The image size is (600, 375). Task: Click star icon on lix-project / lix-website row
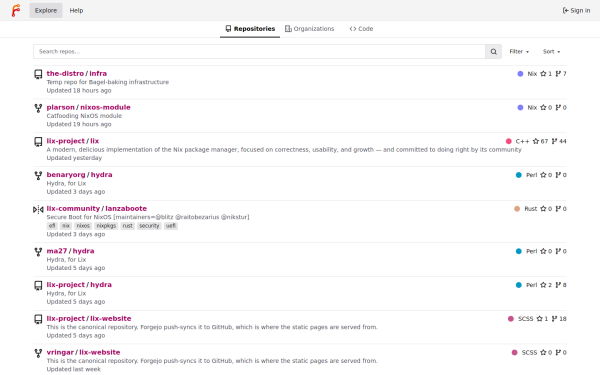point(540,319)
